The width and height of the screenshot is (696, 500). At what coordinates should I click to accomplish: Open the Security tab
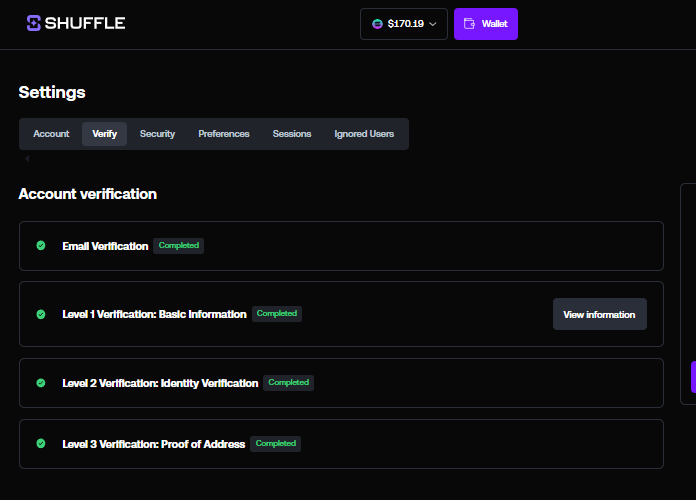coord(157,134)
